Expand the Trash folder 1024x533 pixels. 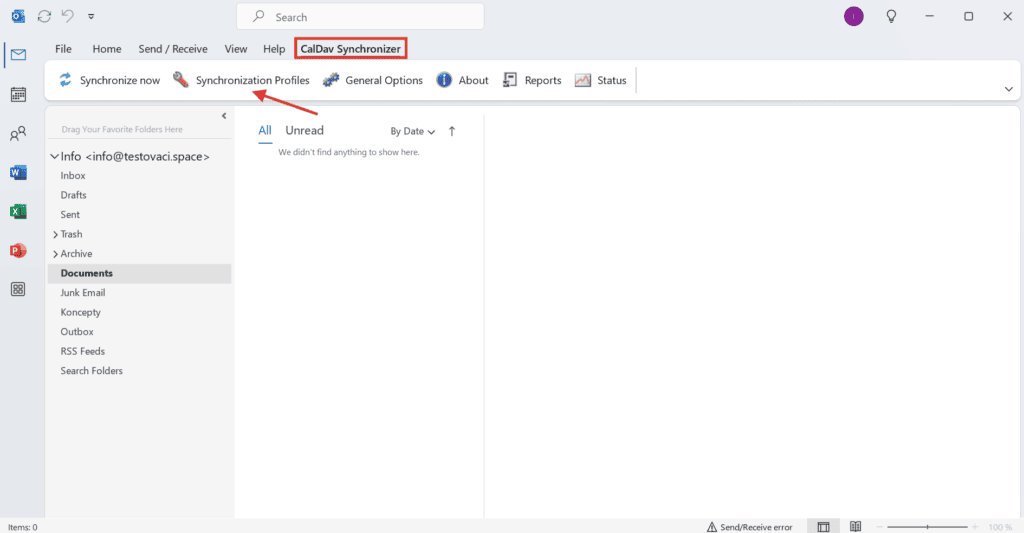pos(56,234)
